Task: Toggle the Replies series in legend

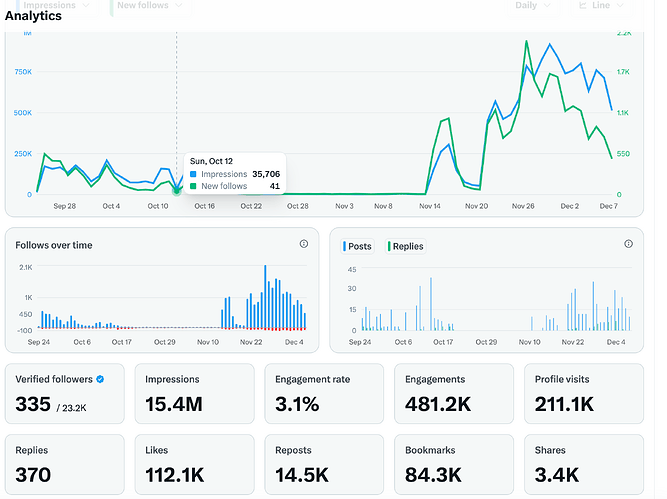Action: coord(405,246)
